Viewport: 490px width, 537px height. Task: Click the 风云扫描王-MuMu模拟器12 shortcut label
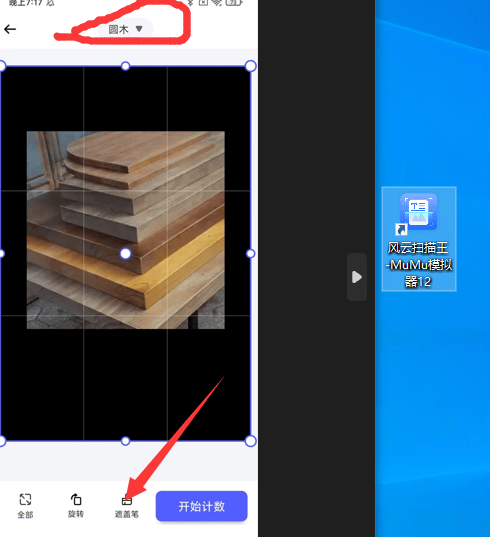point(419,265)
